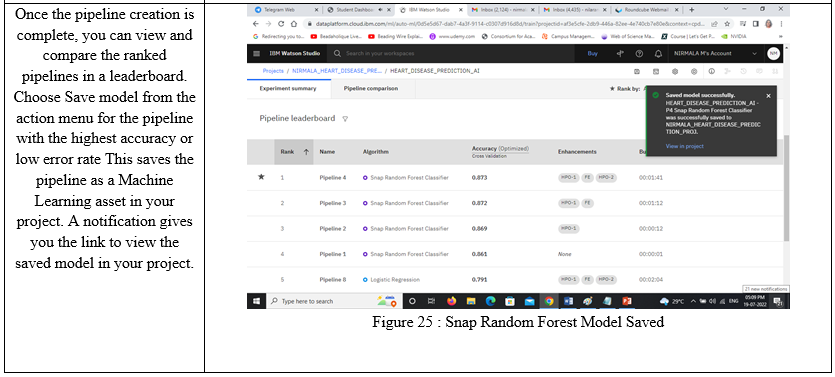This screenshot has width=835, height=377.
Task: Open Microsoft Edge from the taskbar
Action: [x=490, y=301]
